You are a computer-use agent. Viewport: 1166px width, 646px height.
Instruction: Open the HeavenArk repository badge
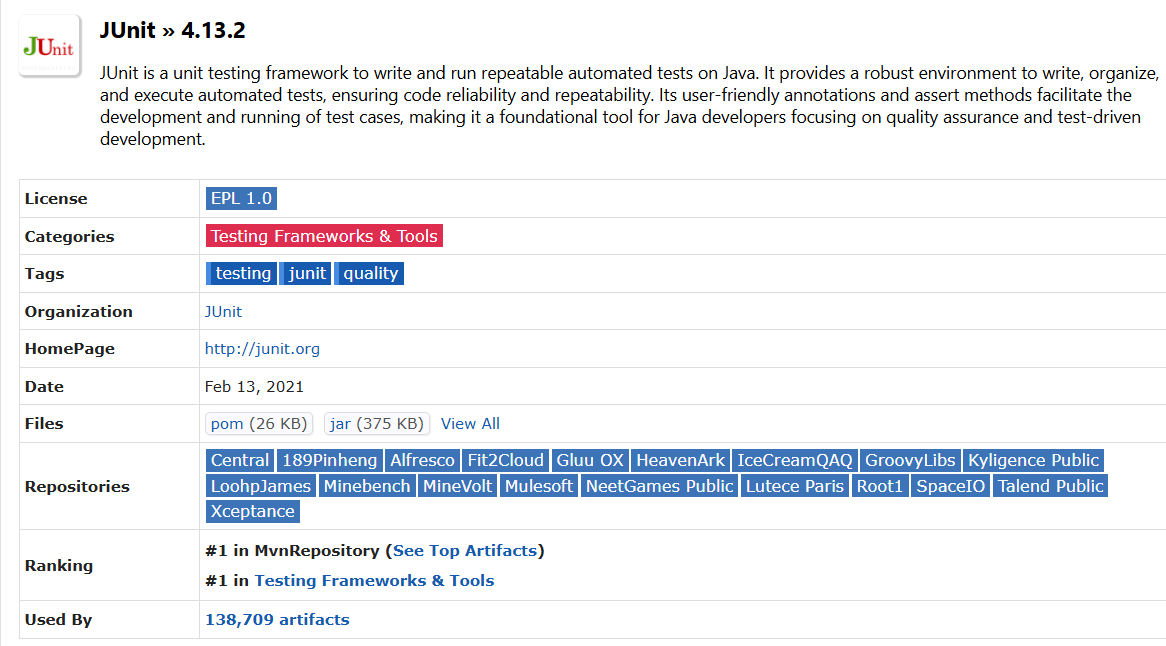(680, 460)
